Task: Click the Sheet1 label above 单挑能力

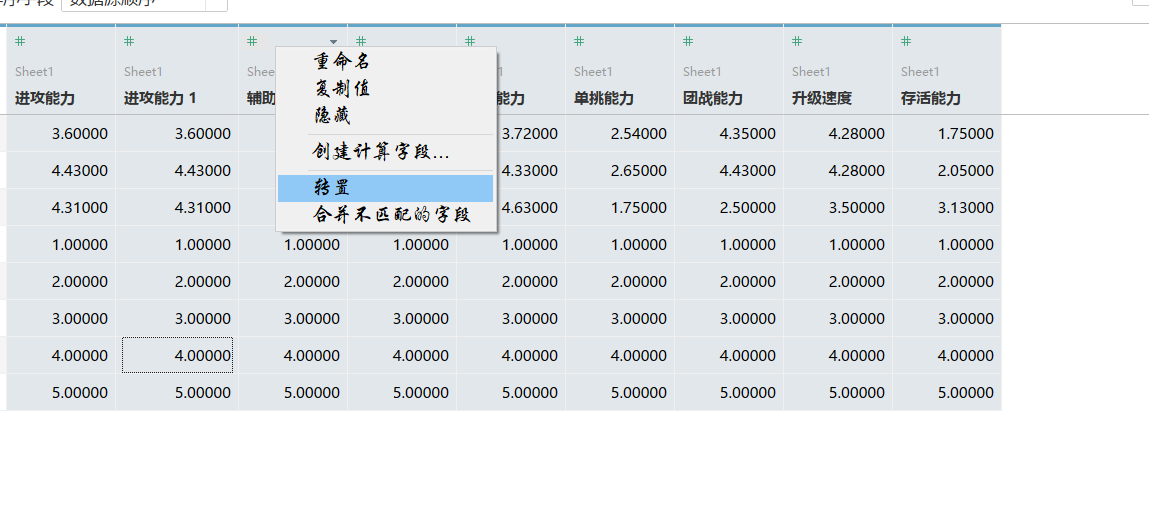Action: 593,72
